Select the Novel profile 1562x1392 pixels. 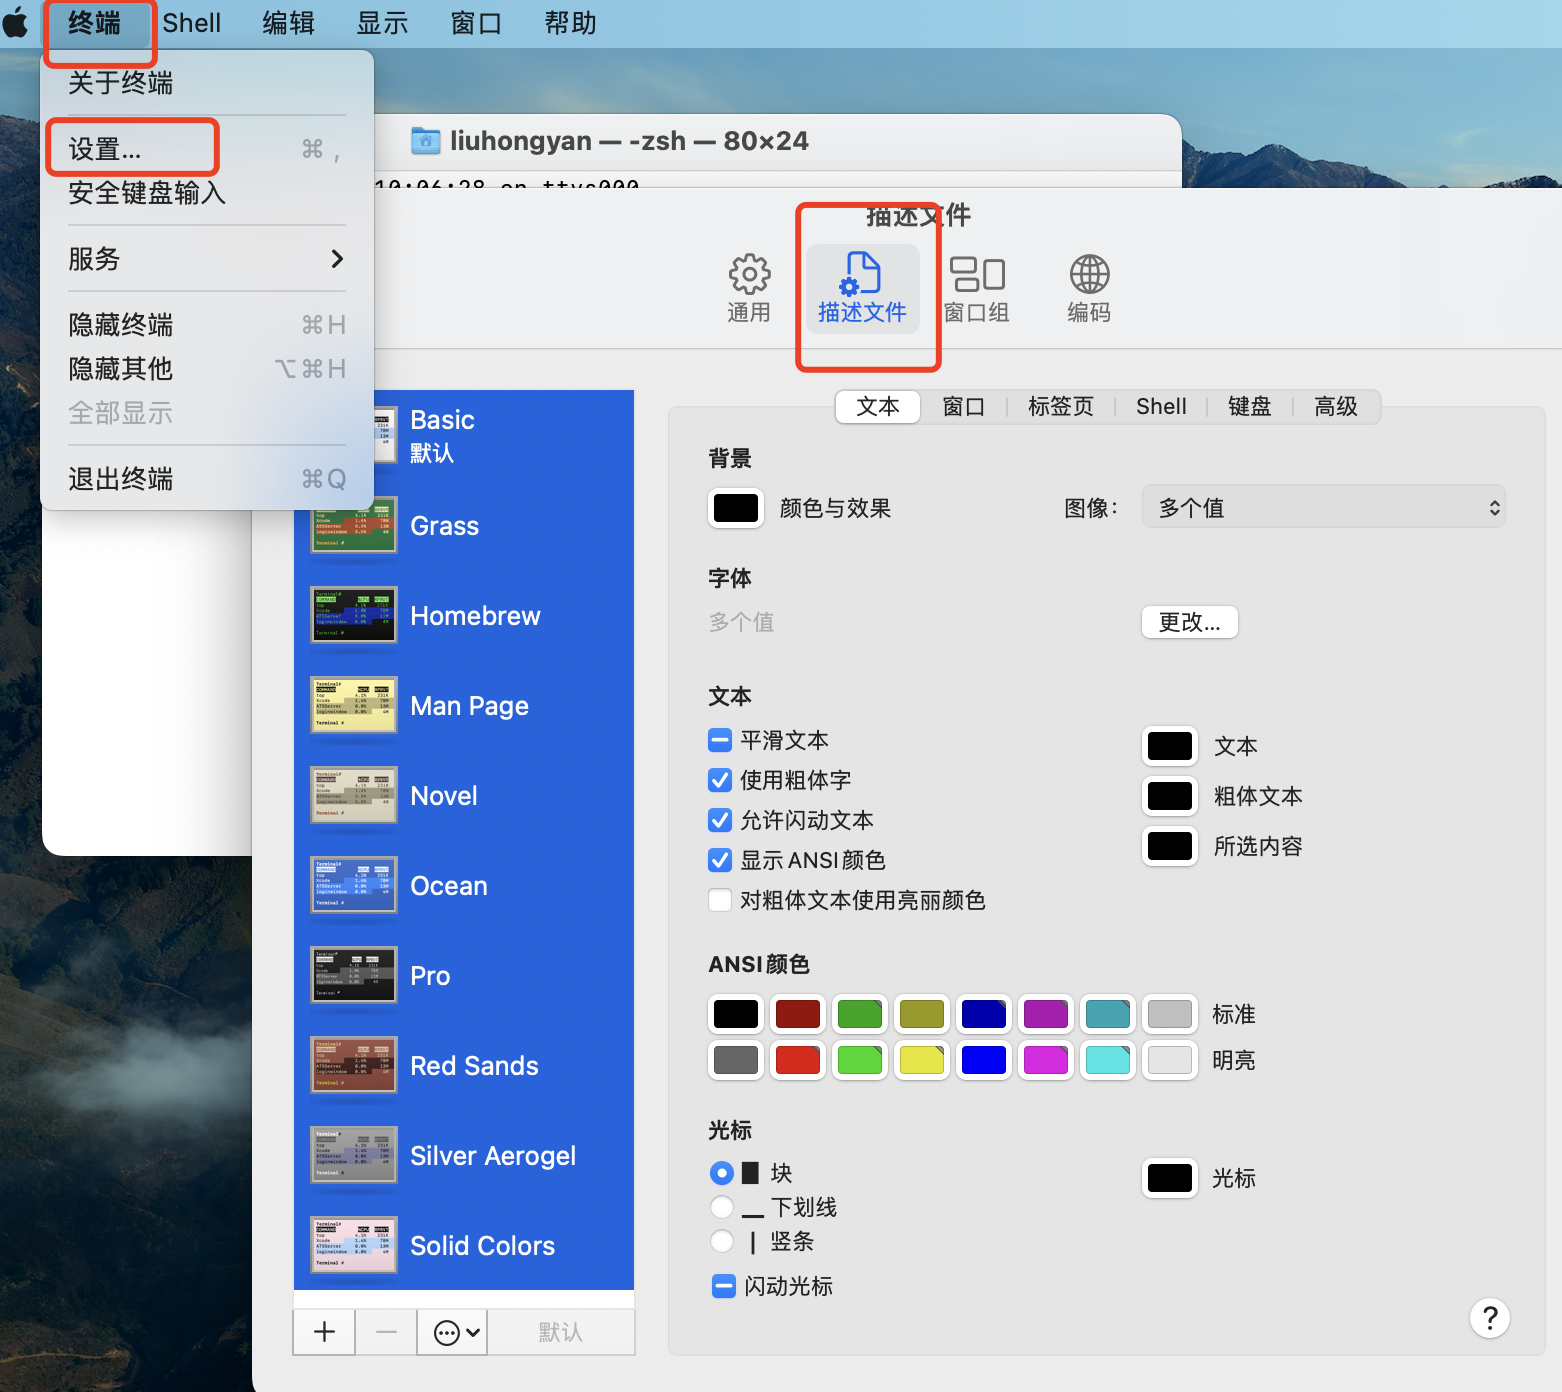(x=464, y=795)
